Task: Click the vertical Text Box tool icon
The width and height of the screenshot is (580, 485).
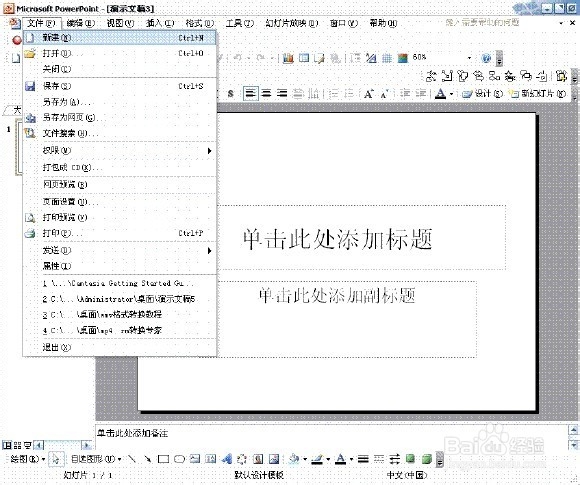Action: click(211, 459)
